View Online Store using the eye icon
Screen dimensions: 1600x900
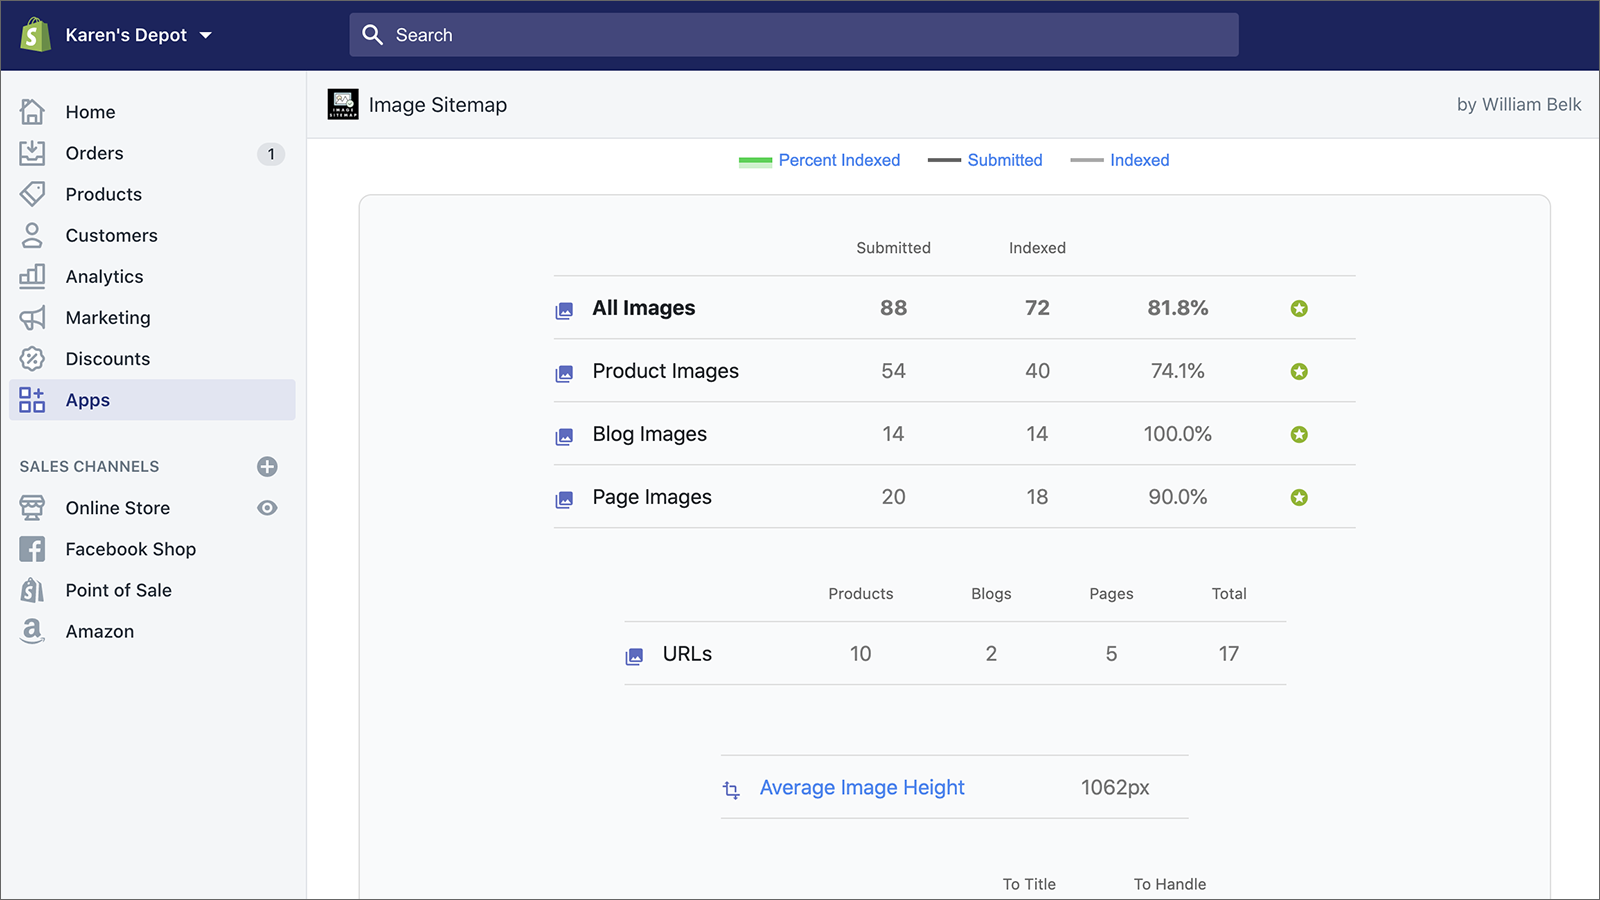coord(267,508)
